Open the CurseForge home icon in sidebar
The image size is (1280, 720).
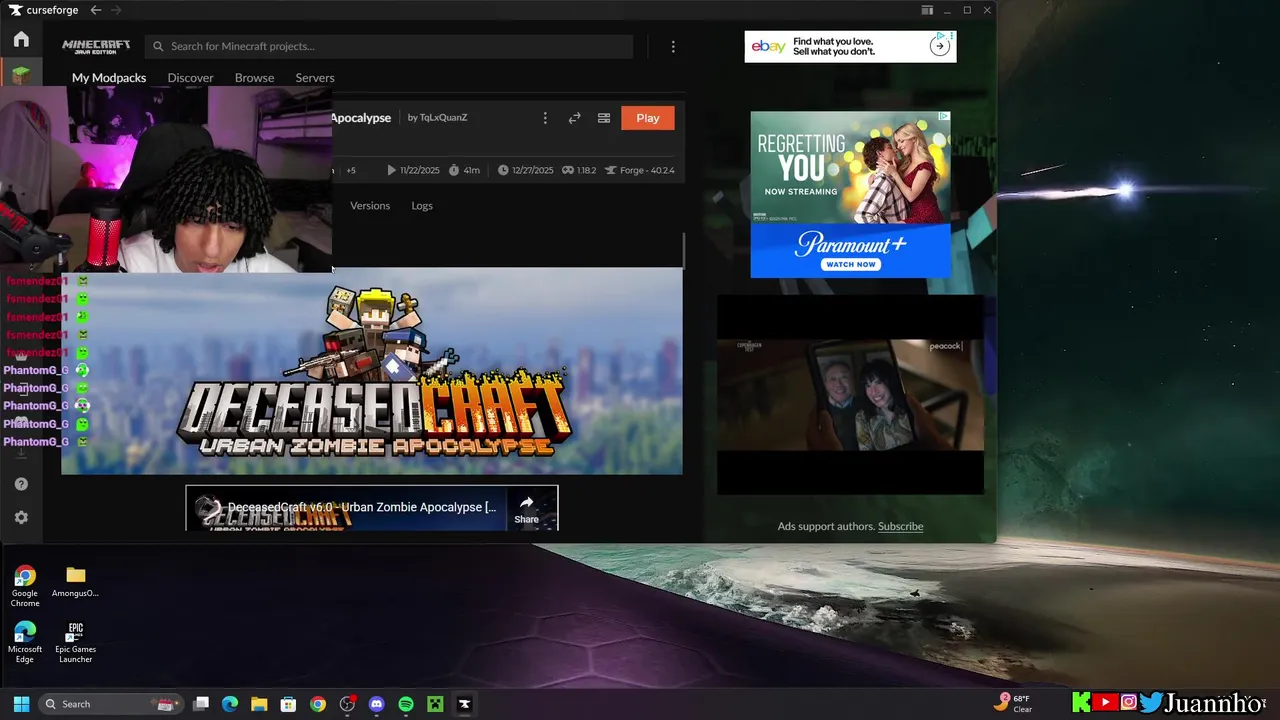(21, 40)
